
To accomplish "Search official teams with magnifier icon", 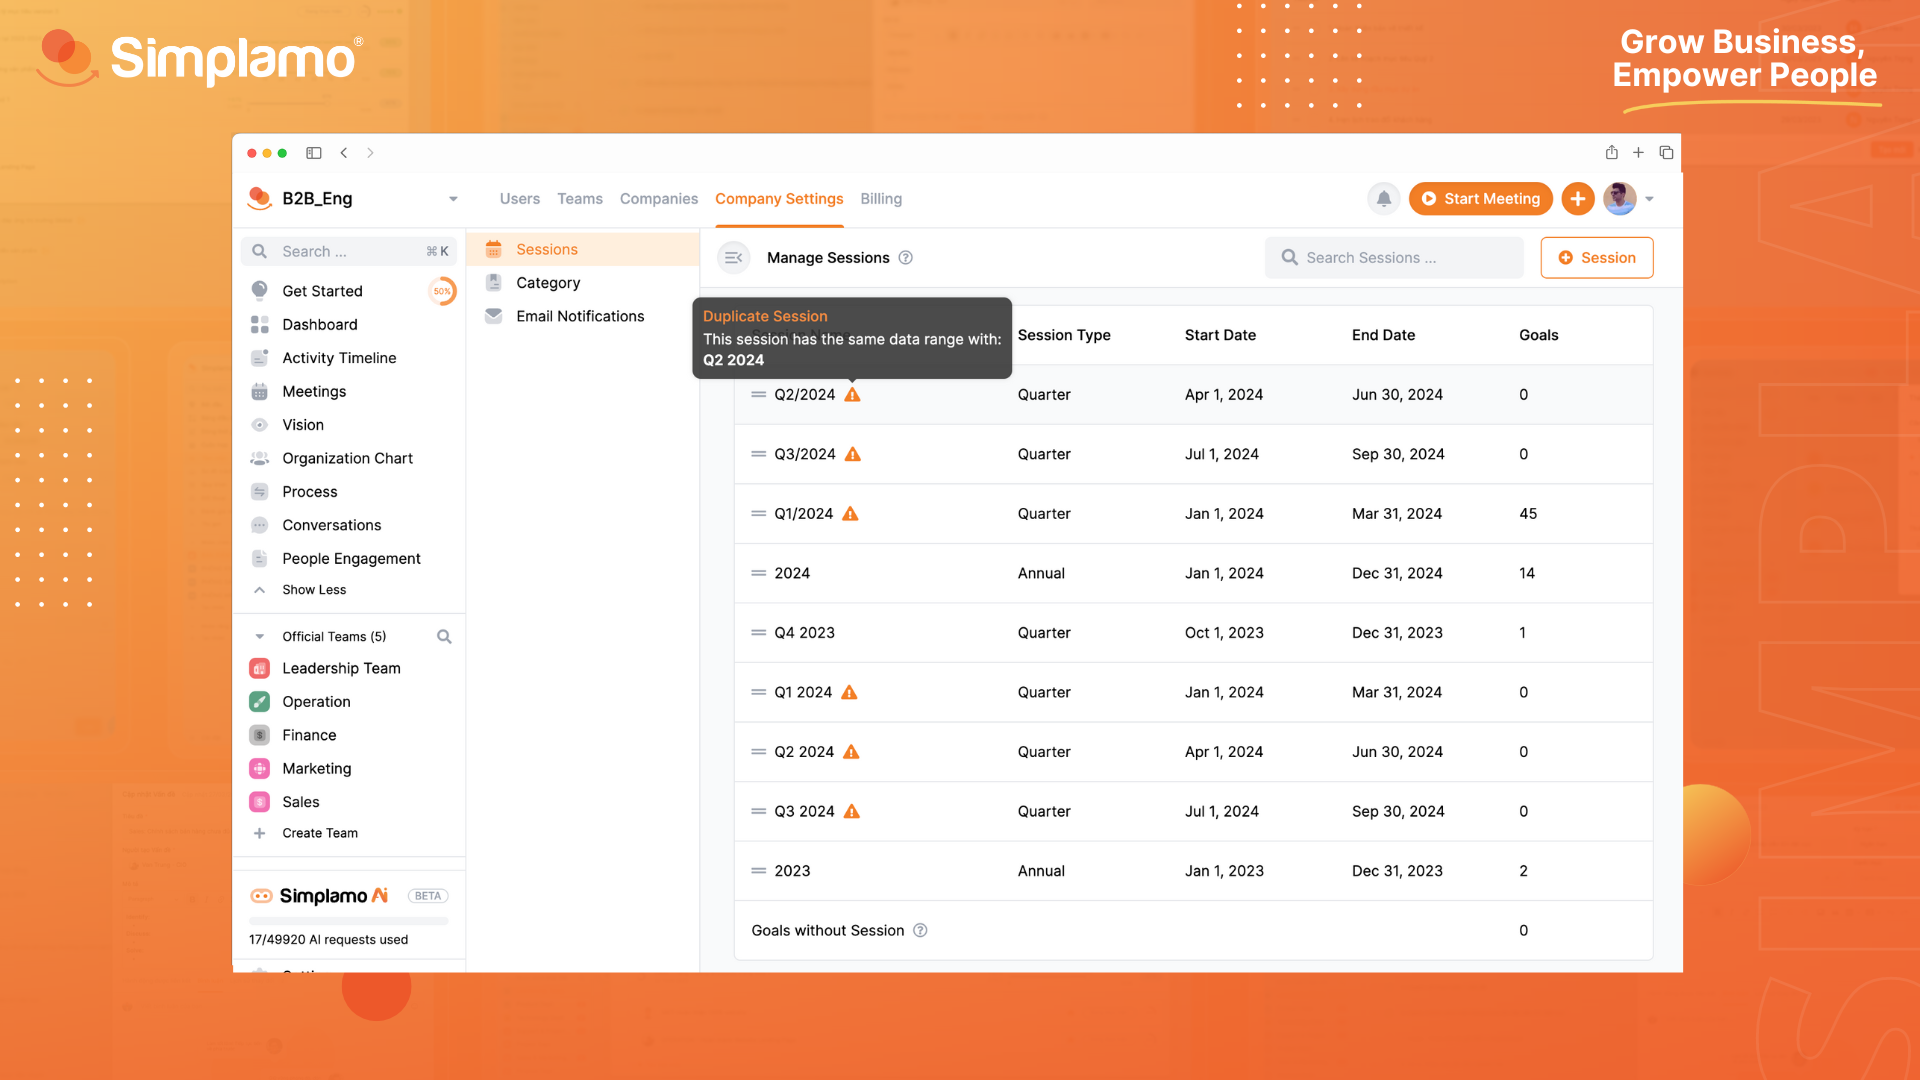I will [444, 637].
